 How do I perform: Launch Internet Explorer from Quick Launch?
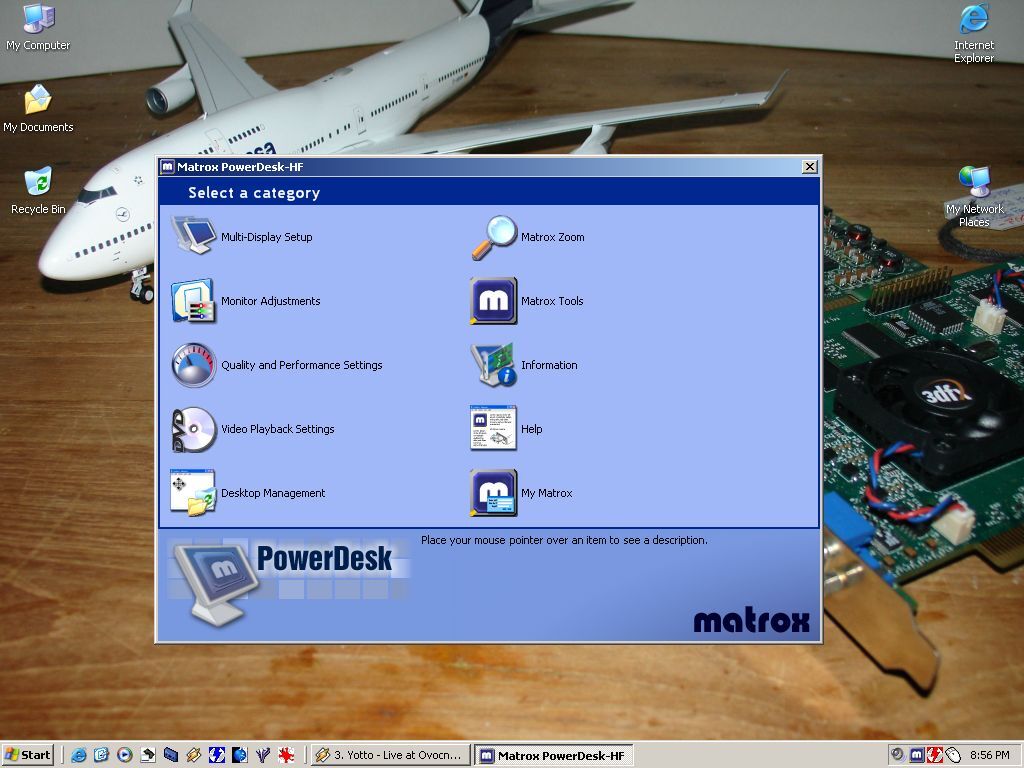pyautogui.click(x=78, y=755)
